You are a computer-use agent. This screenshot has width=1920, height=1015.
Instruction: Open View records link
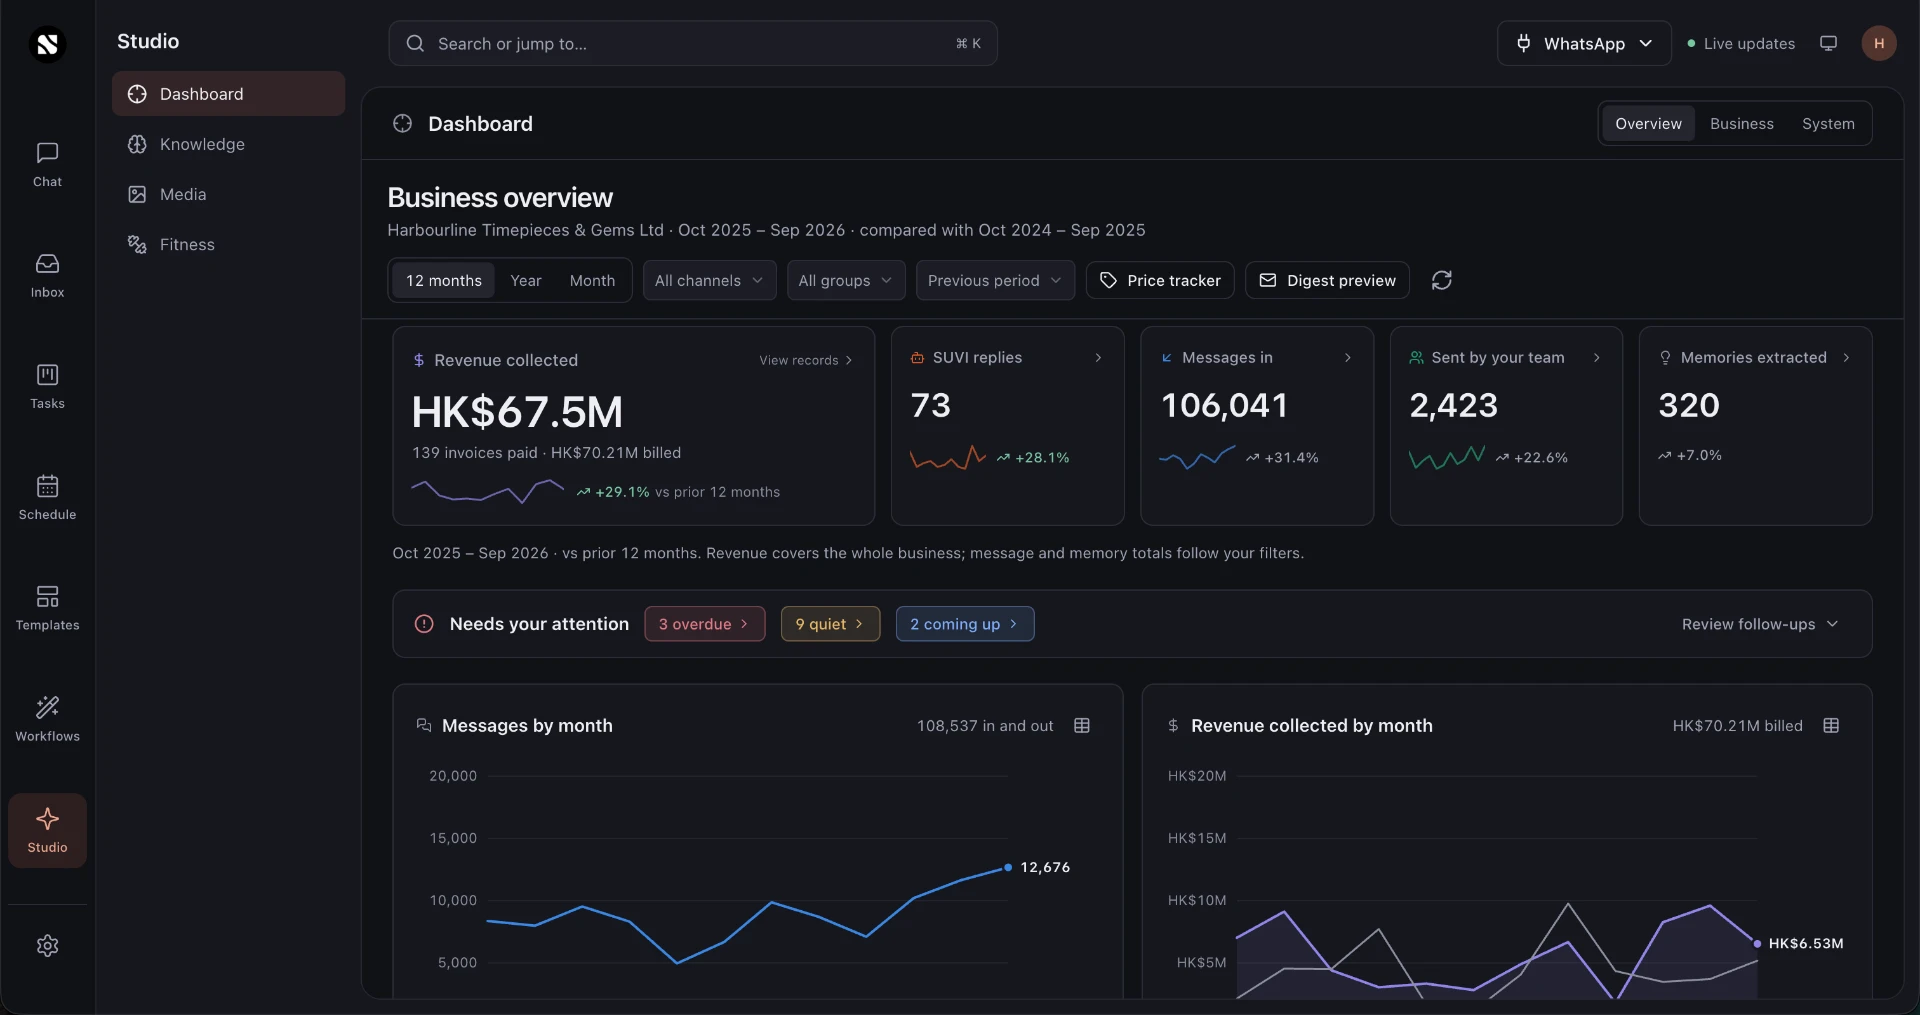[805, 360]
